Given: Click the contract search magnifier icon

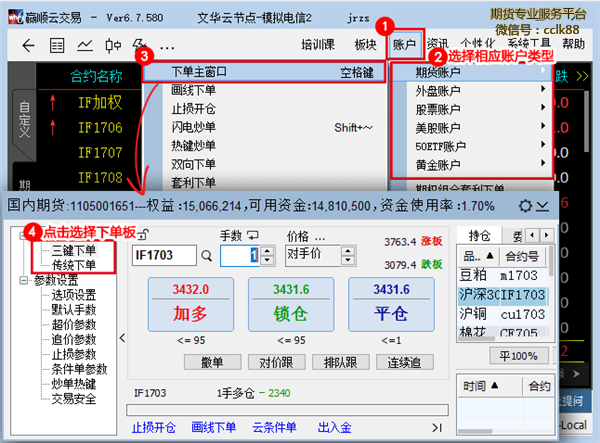Looking at the screenshot, I should (207, 256).
